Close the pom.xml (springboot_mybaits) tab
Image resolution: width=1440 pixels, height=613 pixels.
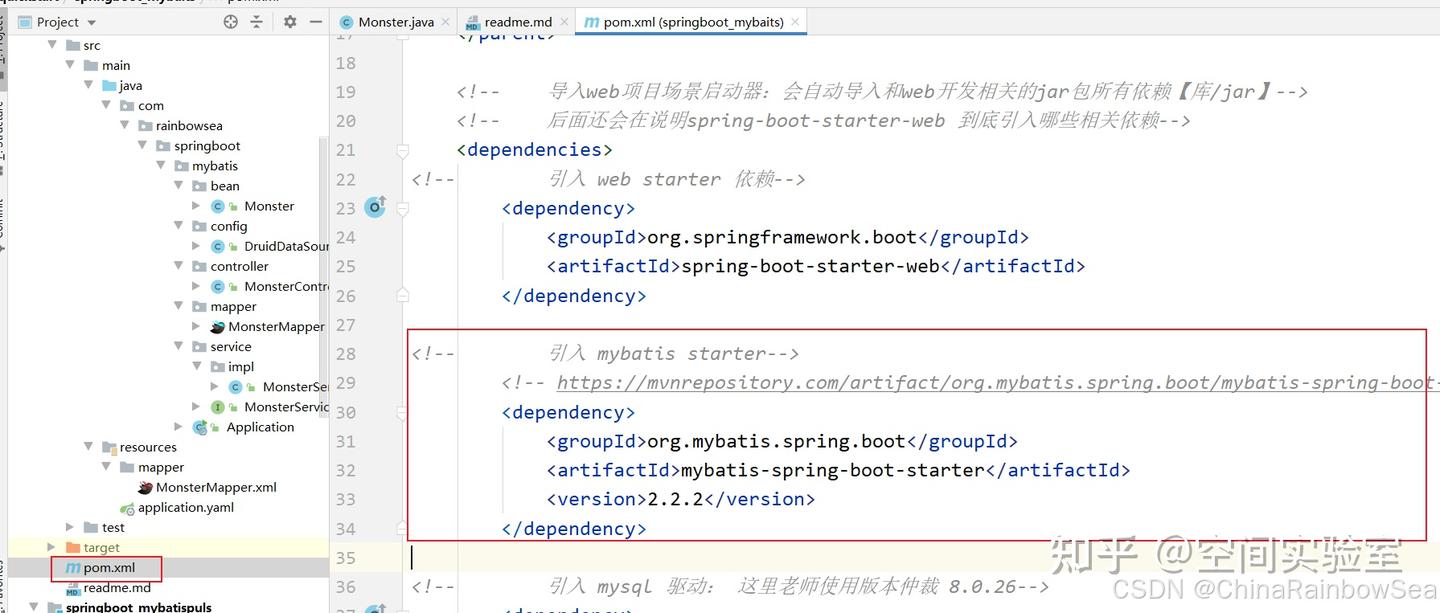coord(796,19)
